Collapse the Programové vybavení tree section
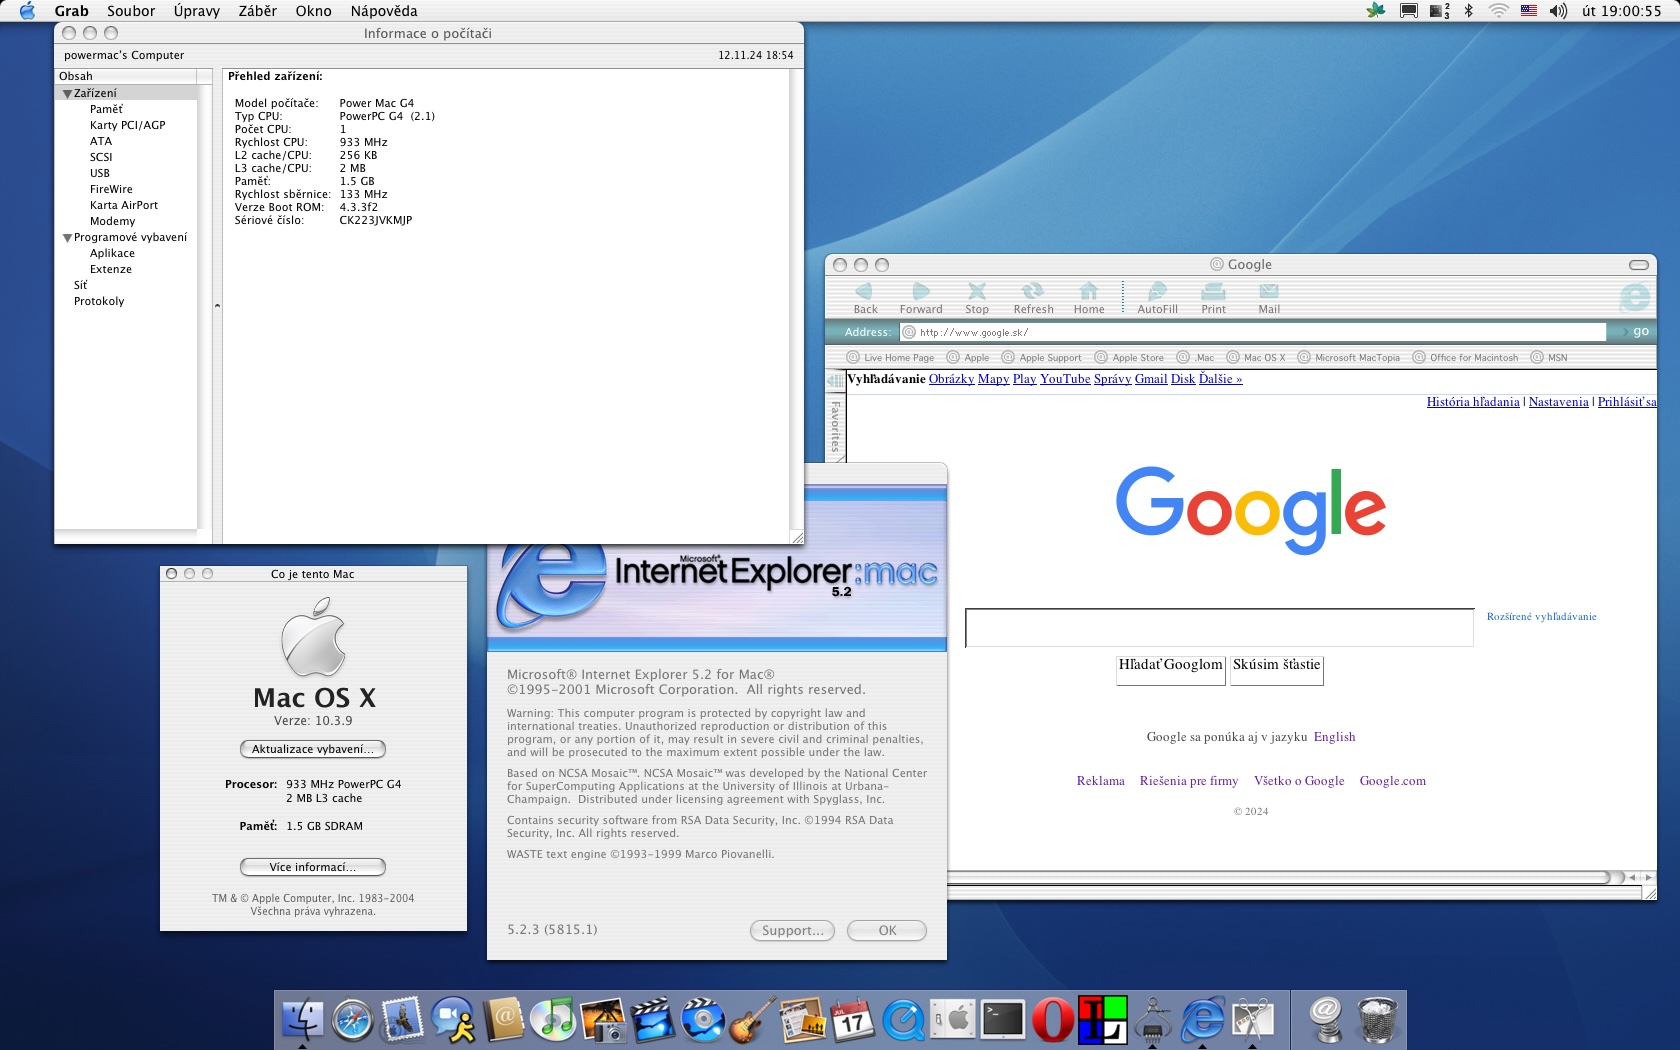Image resolution: width=1680 pixels, height=1050 pixels. (68, 237)
